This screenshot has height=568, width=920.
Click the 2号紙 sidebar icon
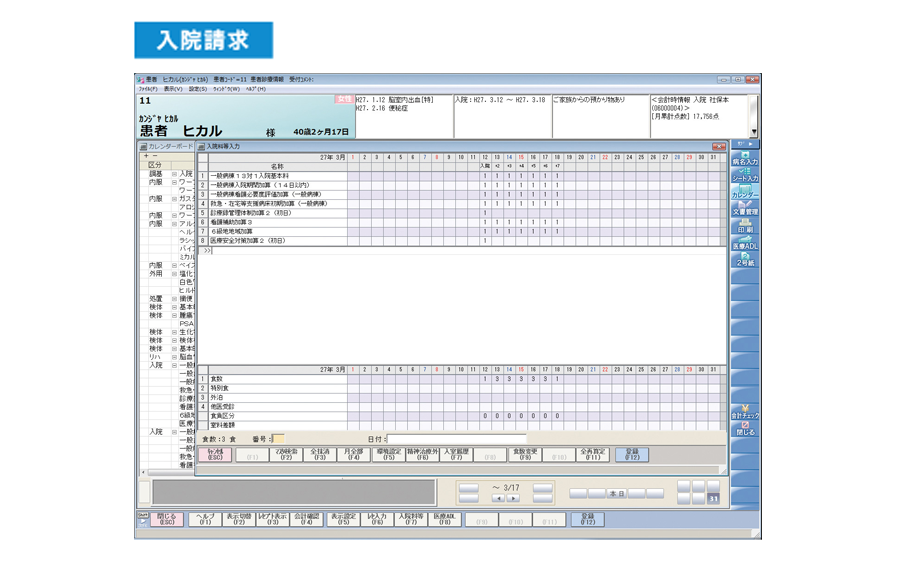pyautogui.click(x=745, y=259)
